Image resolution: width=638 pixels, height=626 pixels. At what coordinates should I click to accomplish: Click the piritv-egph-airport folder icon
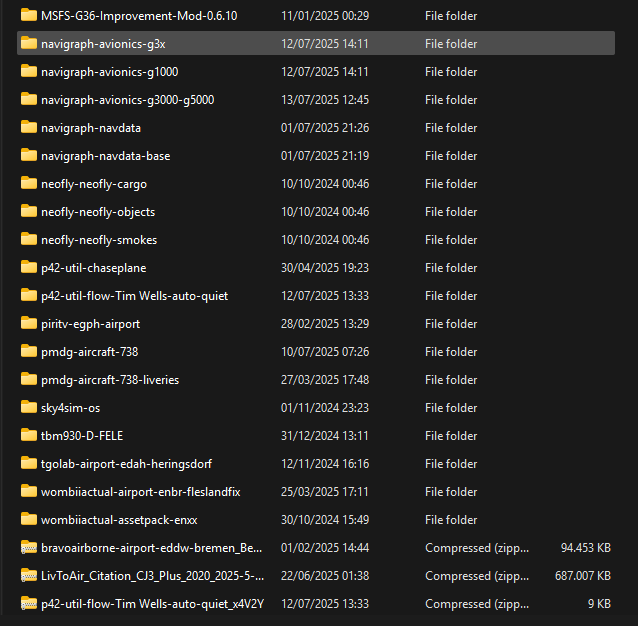click(28, 323)
